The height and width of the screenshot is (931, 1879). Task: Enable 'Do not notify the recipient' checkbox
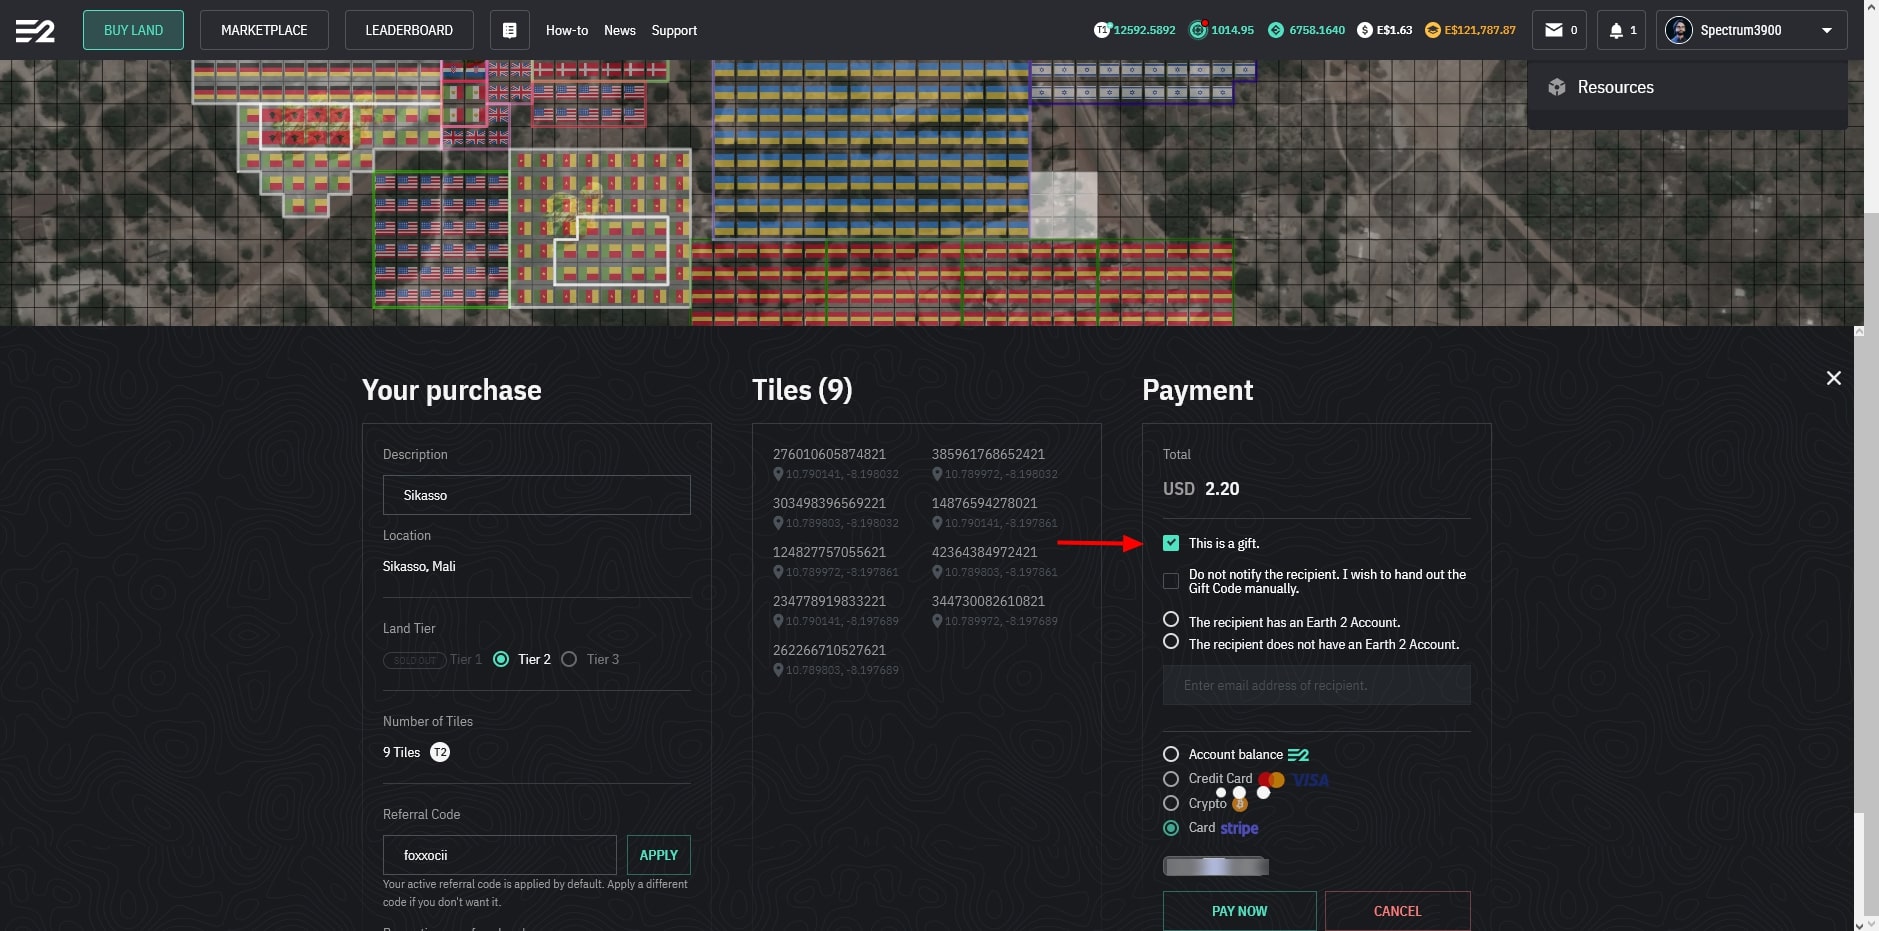1171,581
